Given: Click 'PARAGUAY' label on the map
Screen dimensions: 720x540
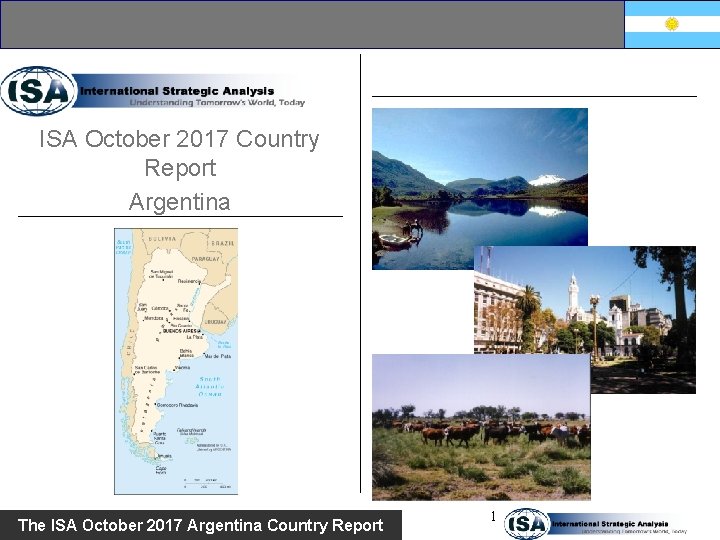Looking at the screenshot, I should point(205,259).
